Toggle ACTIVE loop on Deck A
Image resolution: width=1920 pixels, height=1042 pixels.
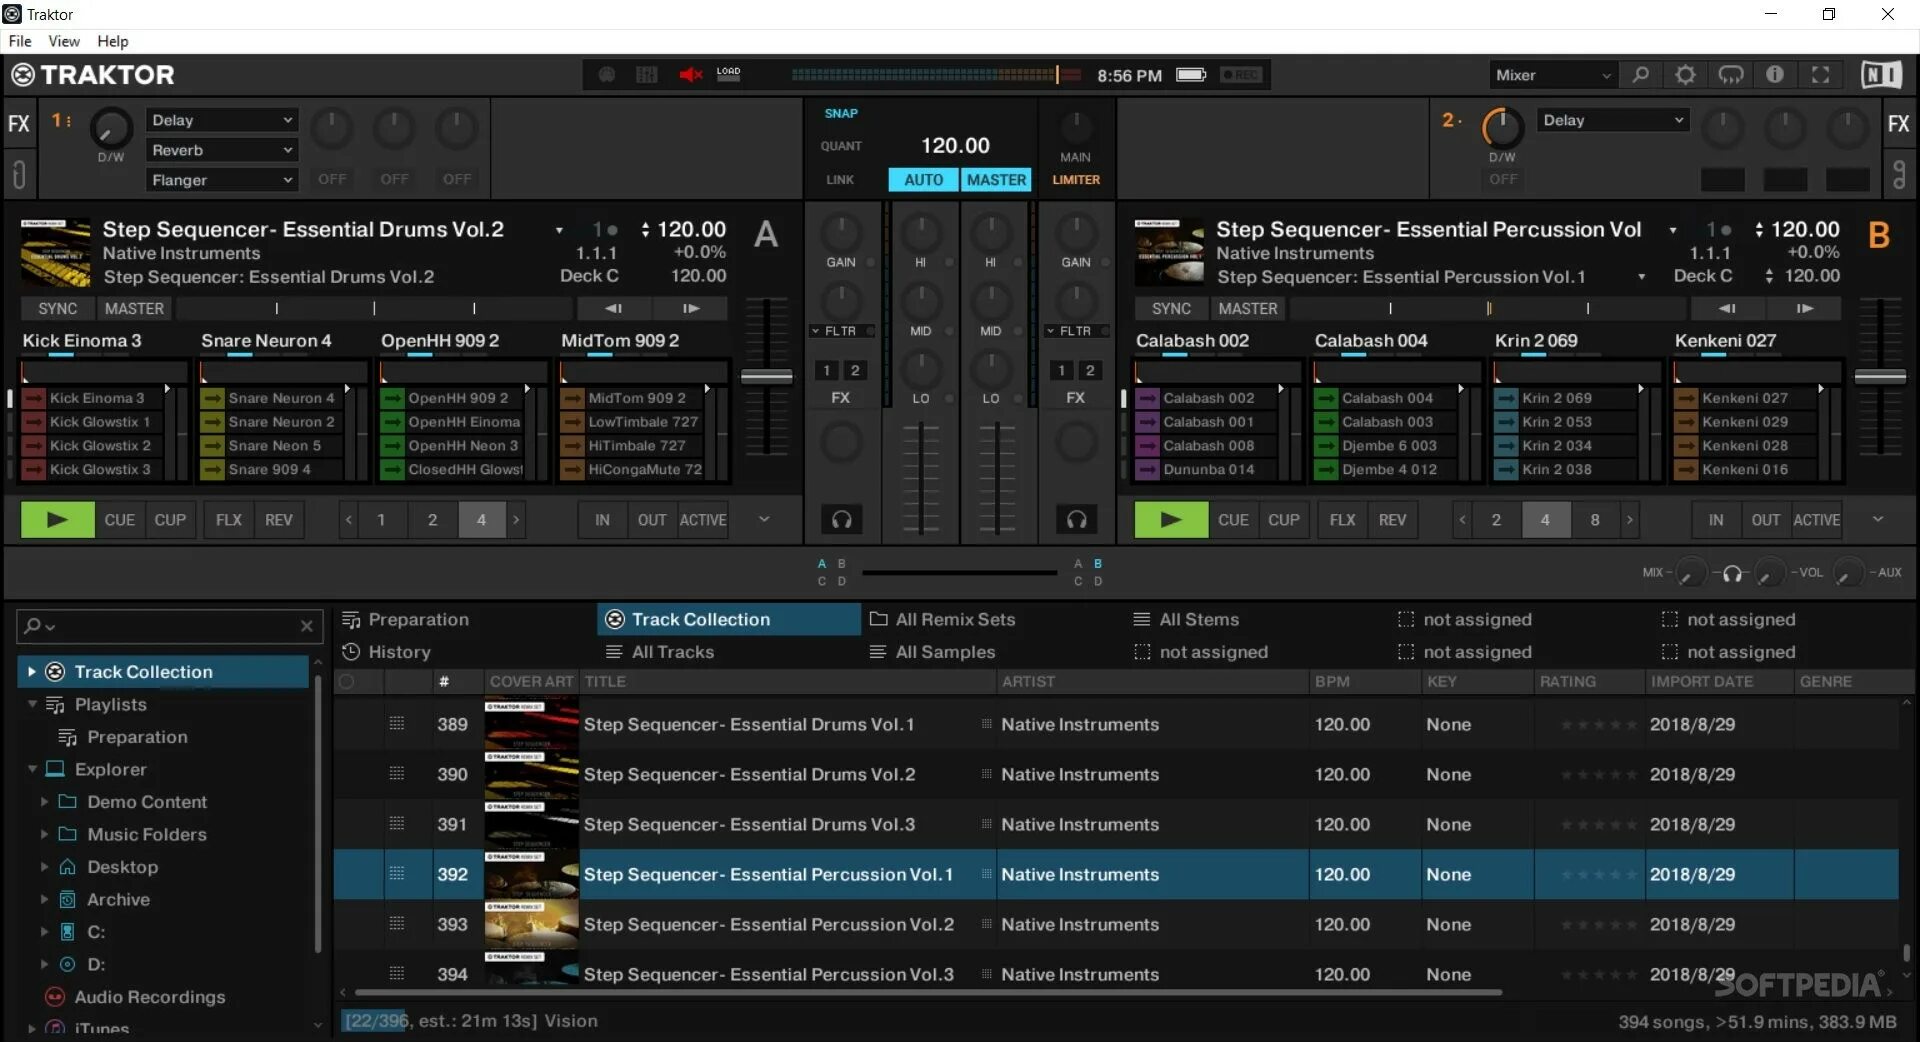[703, 520]
